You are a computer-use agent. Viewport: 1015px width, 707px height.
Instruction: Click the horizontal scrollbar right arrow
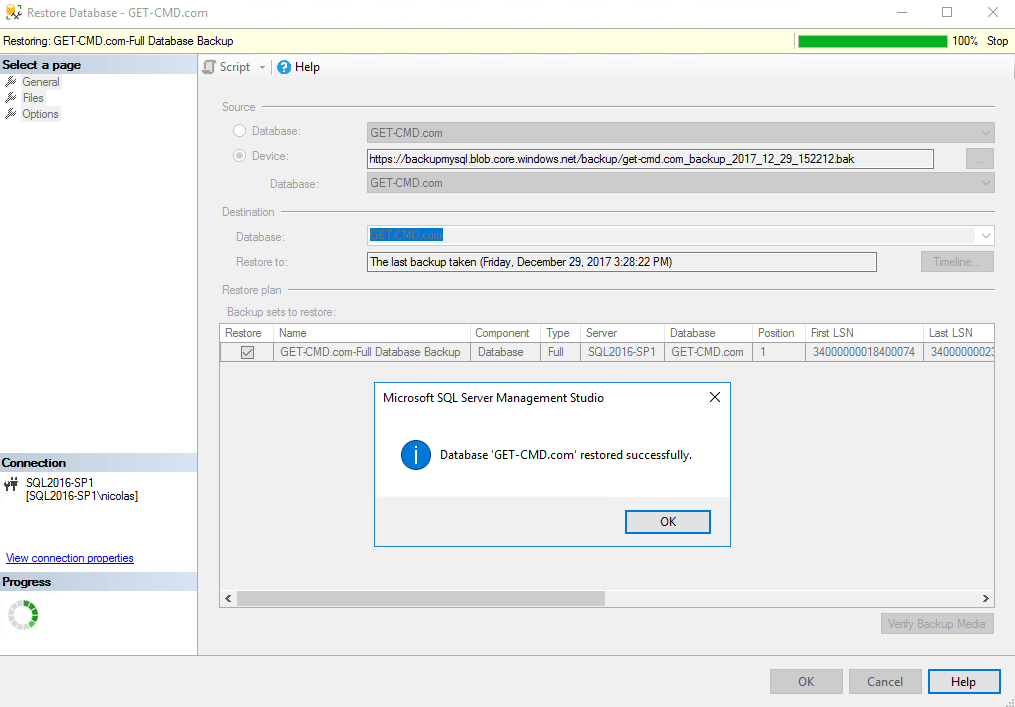pyautogui.click(x=986, y=598)
